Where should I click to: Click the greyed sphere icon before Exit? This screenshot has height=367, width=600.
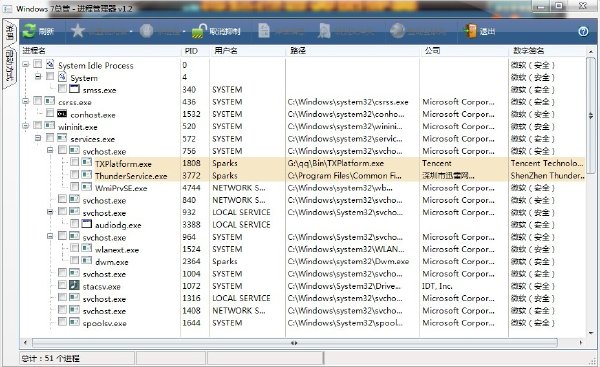pyautogui.click(x=397, y=31)
